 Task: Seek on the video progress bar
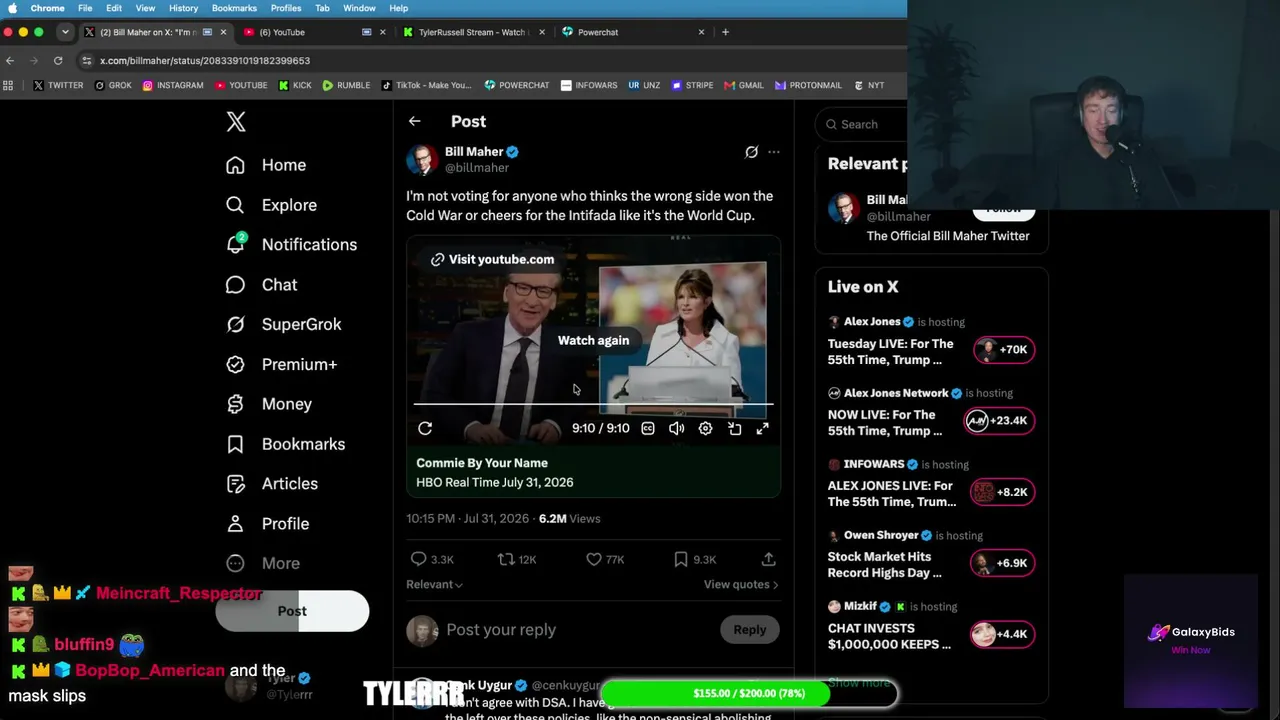[593, 405]
